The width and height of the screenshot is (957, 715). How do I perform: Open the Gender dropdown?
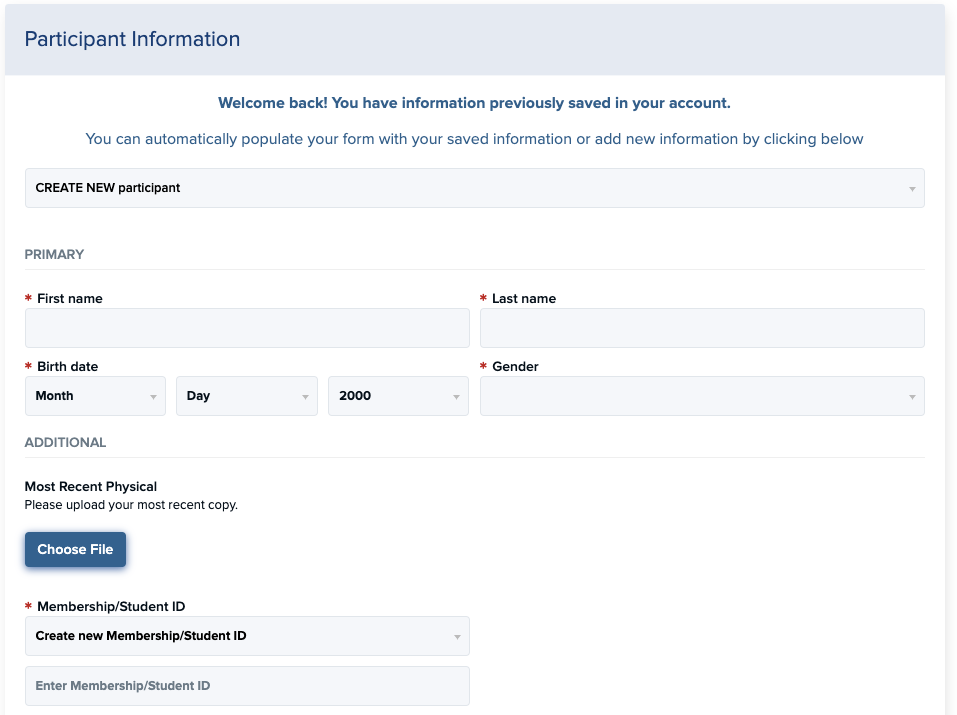pyautogui.click(x=702, y=396)
